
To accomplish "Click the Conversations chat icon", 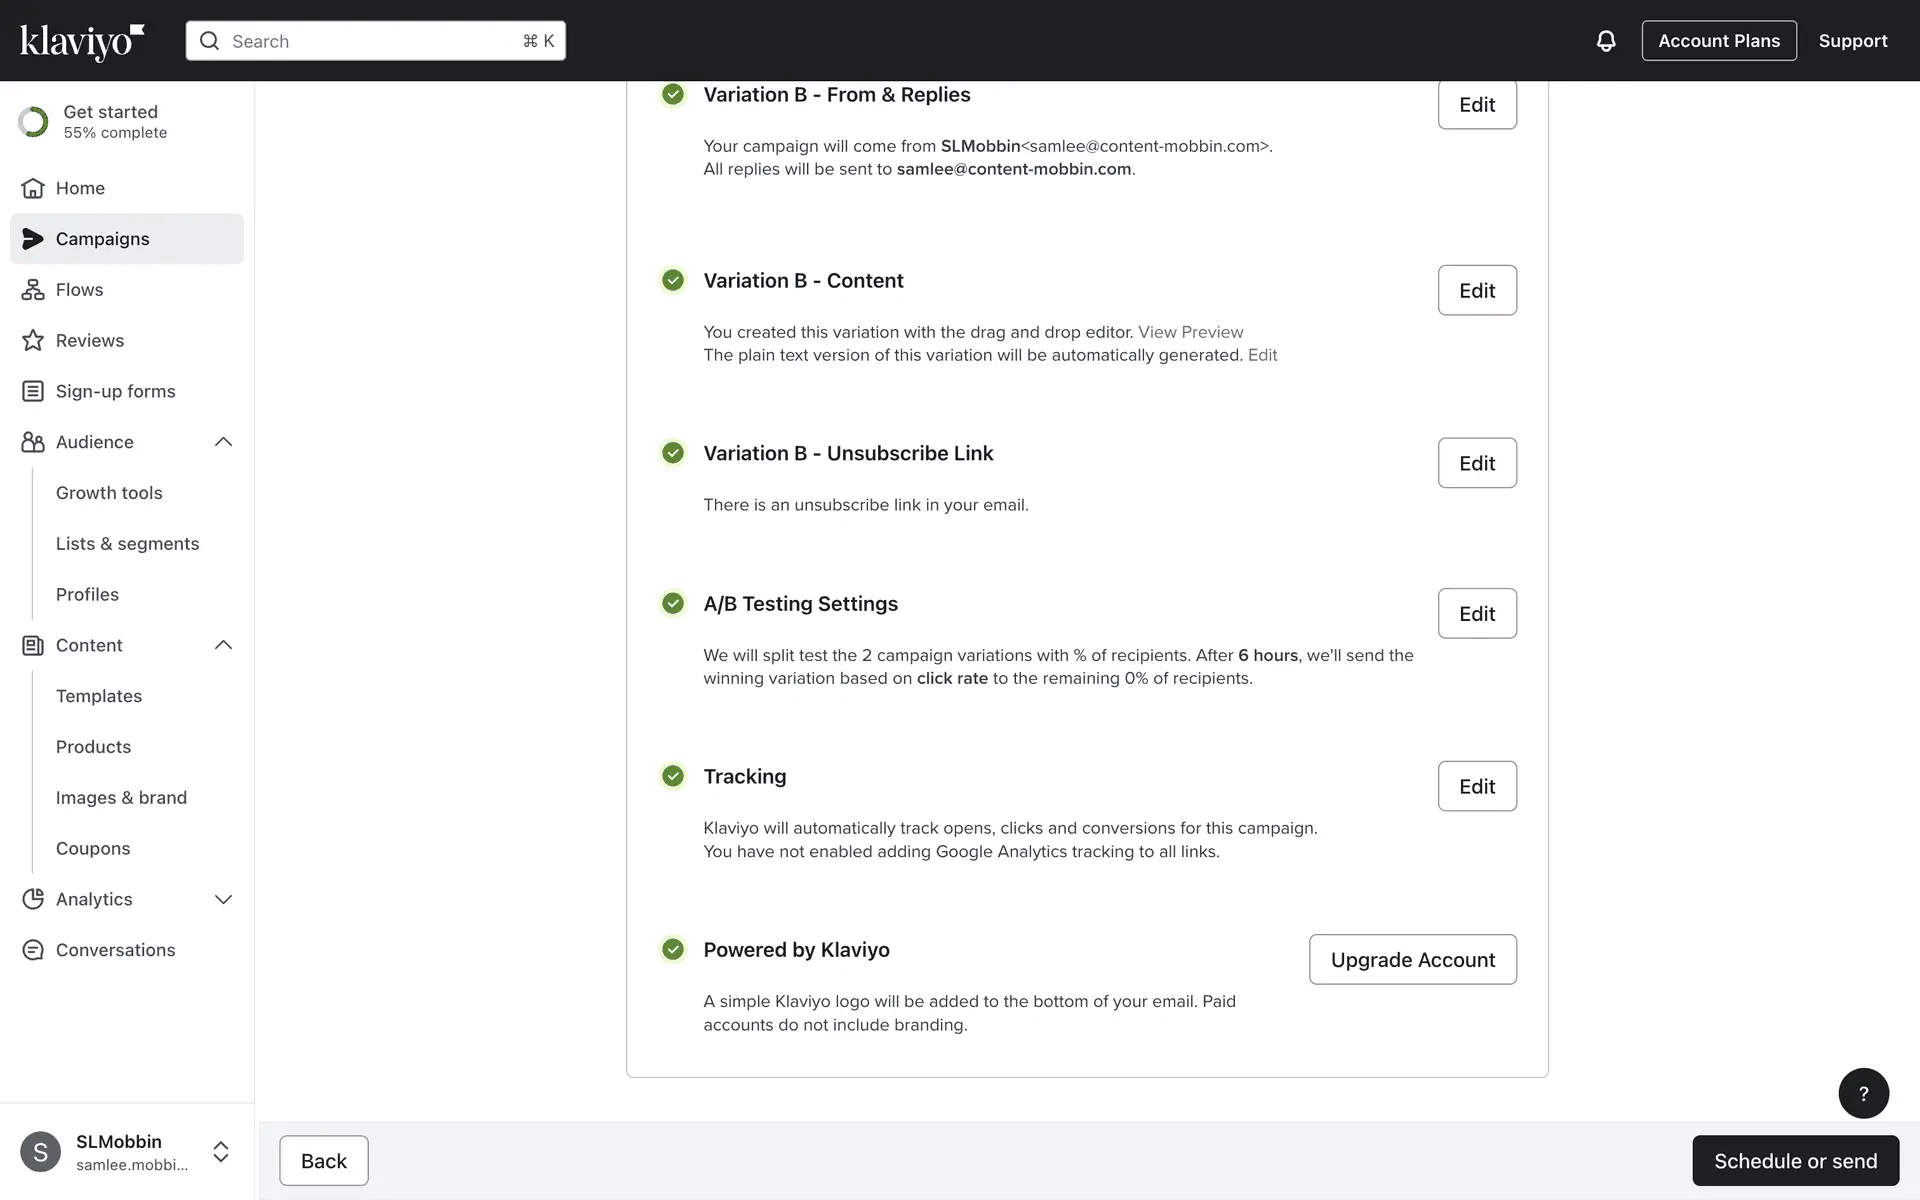I will pos(33,950).
